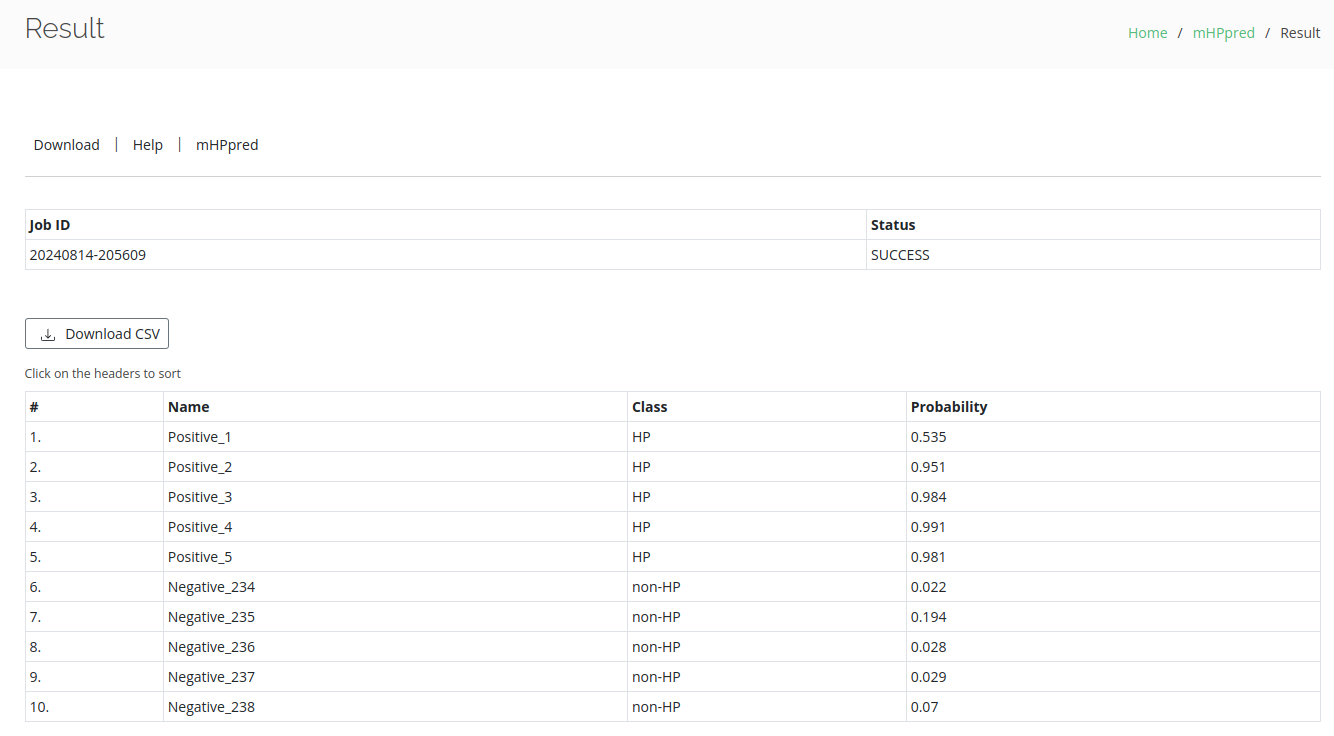Viewport: 1334px width, 736px height.
Task: Open the Download menu item
Action: tap(66, 145)
